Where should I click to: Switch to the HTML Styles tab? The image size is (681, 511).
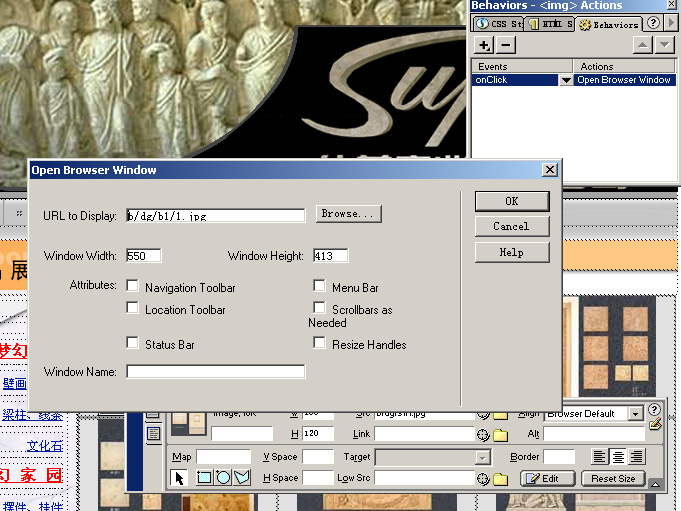(x=550, y=24)
